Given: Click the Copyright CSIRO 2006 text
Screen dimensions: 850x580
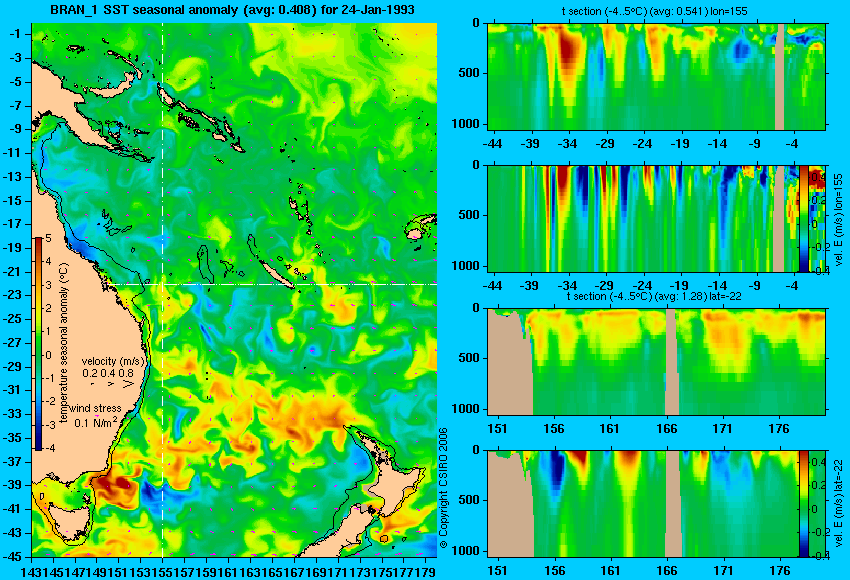Looking at the screenshot, I should pos(443,487).
